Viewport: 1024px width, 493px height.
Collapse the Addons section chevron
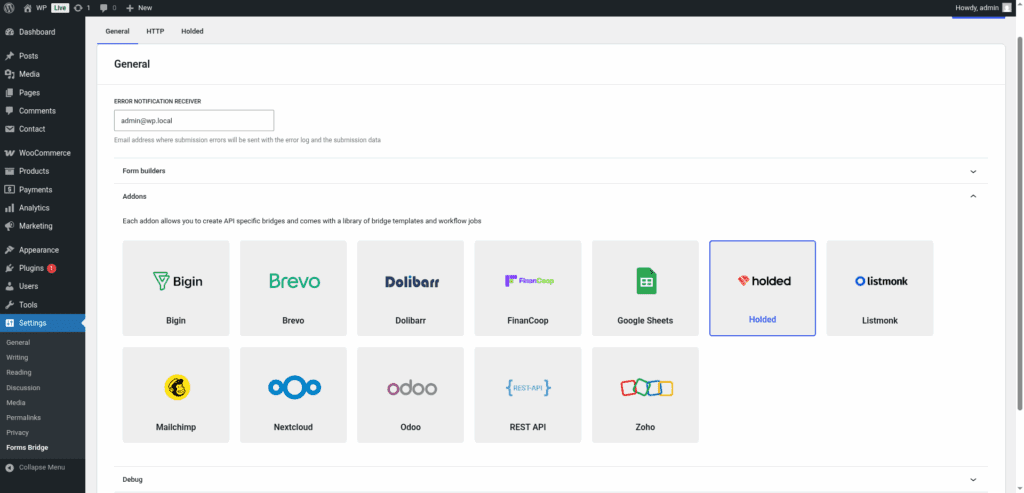(973, 196)
